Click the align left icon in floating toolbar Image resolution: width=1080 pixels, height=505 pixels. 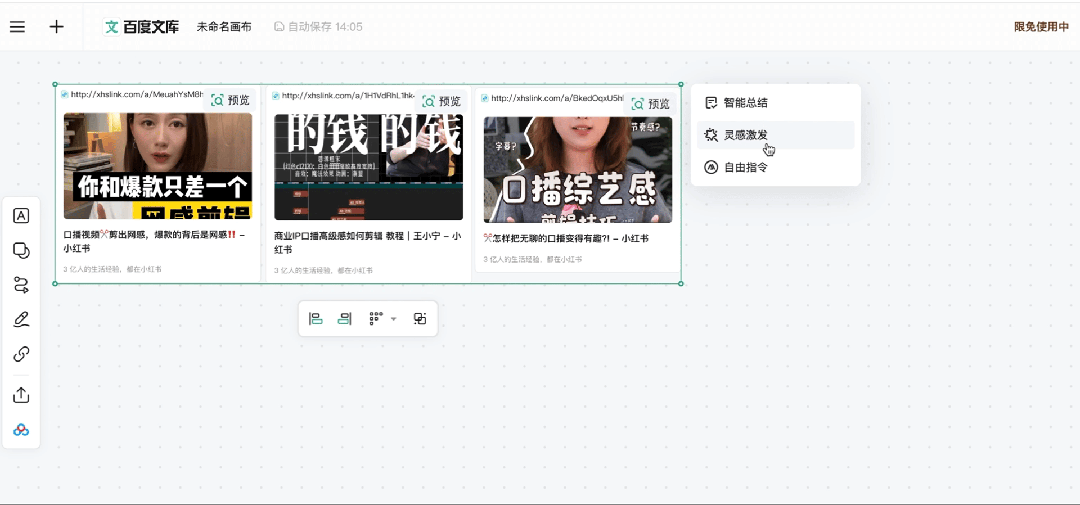pyautogui.click(x=316, y=318)
